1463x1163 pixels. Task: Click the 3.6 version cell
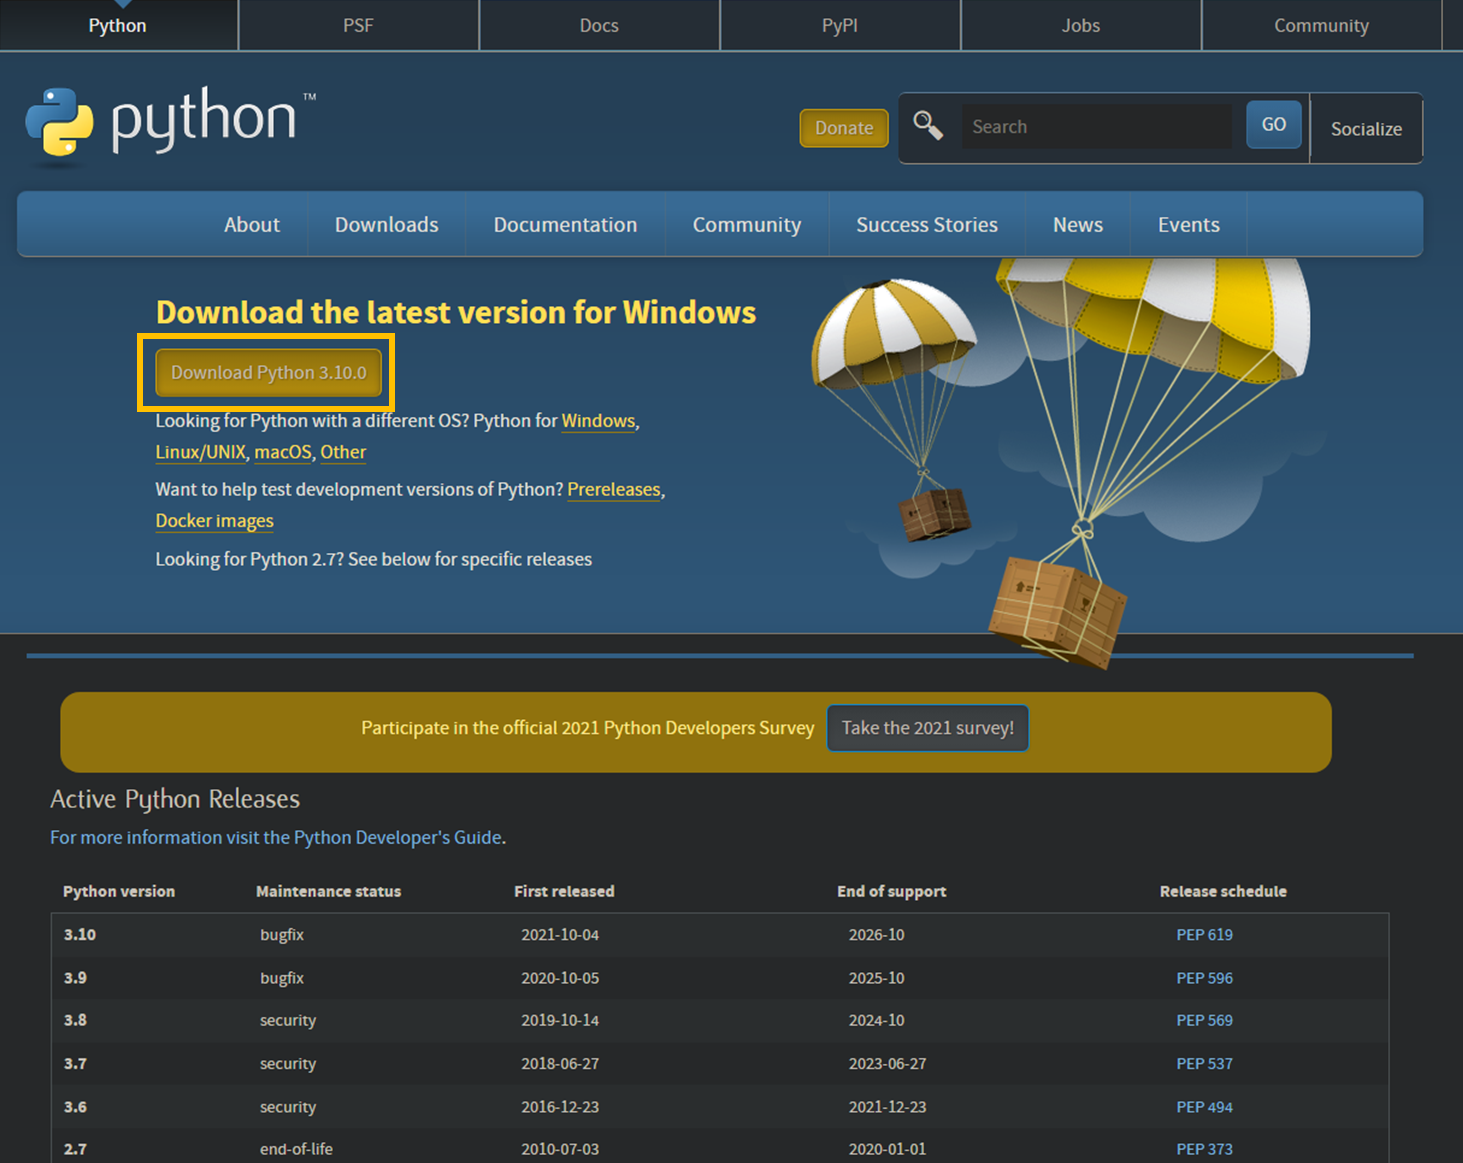(x=75, y=1107)
